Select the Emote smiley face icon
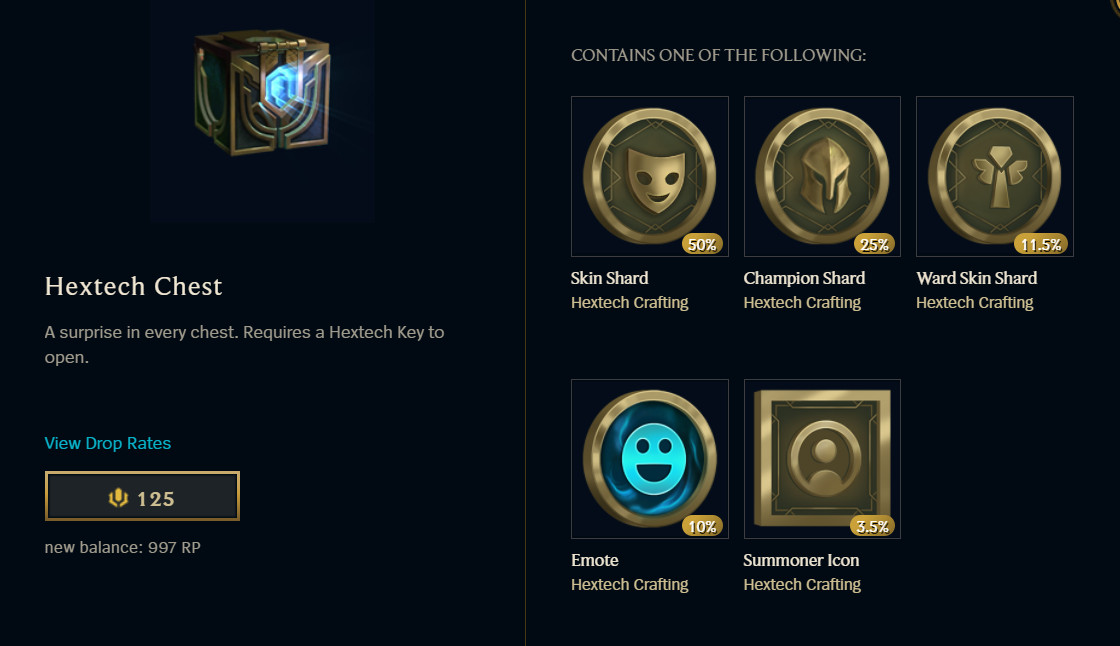 coord(649,458)
